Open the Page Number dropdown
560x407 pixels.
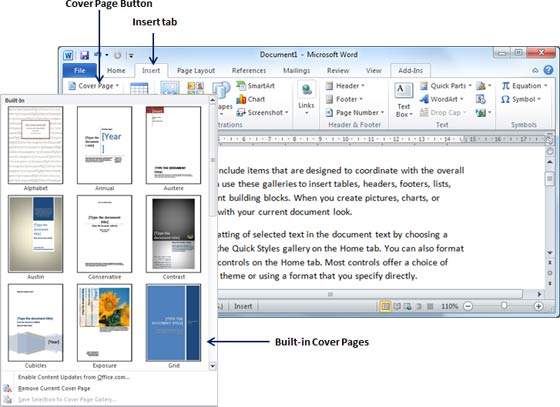(355, 112)
